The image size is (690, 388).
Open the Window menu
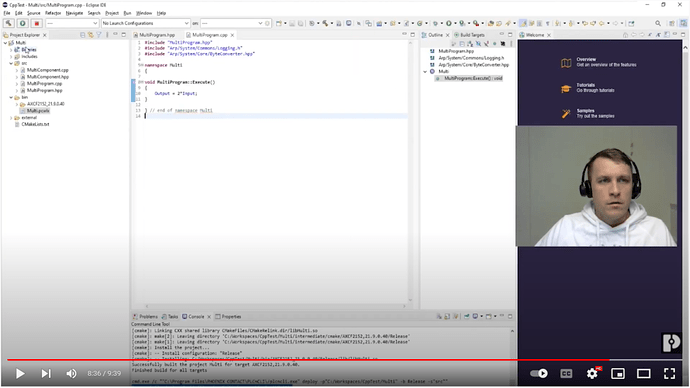pos(144,13)
